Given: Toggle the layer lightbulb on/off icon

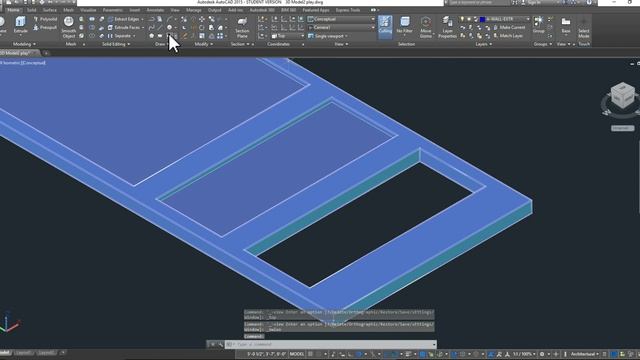Looking at the screenshot, I should [x=462, y=19].
